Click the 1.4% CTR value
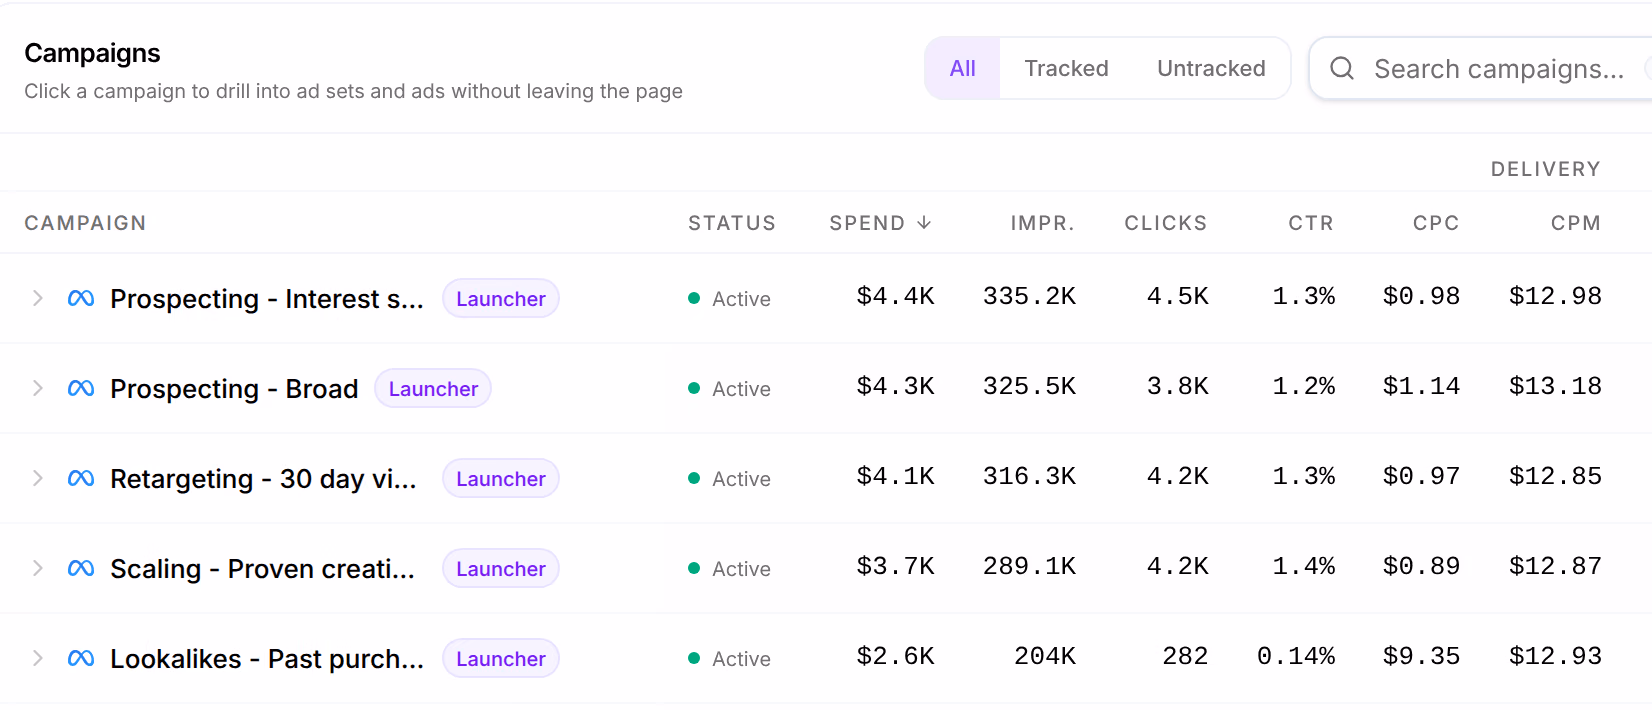This screenshot has height=710, width=1652. pyautogui.click(x=1304, y=566)
